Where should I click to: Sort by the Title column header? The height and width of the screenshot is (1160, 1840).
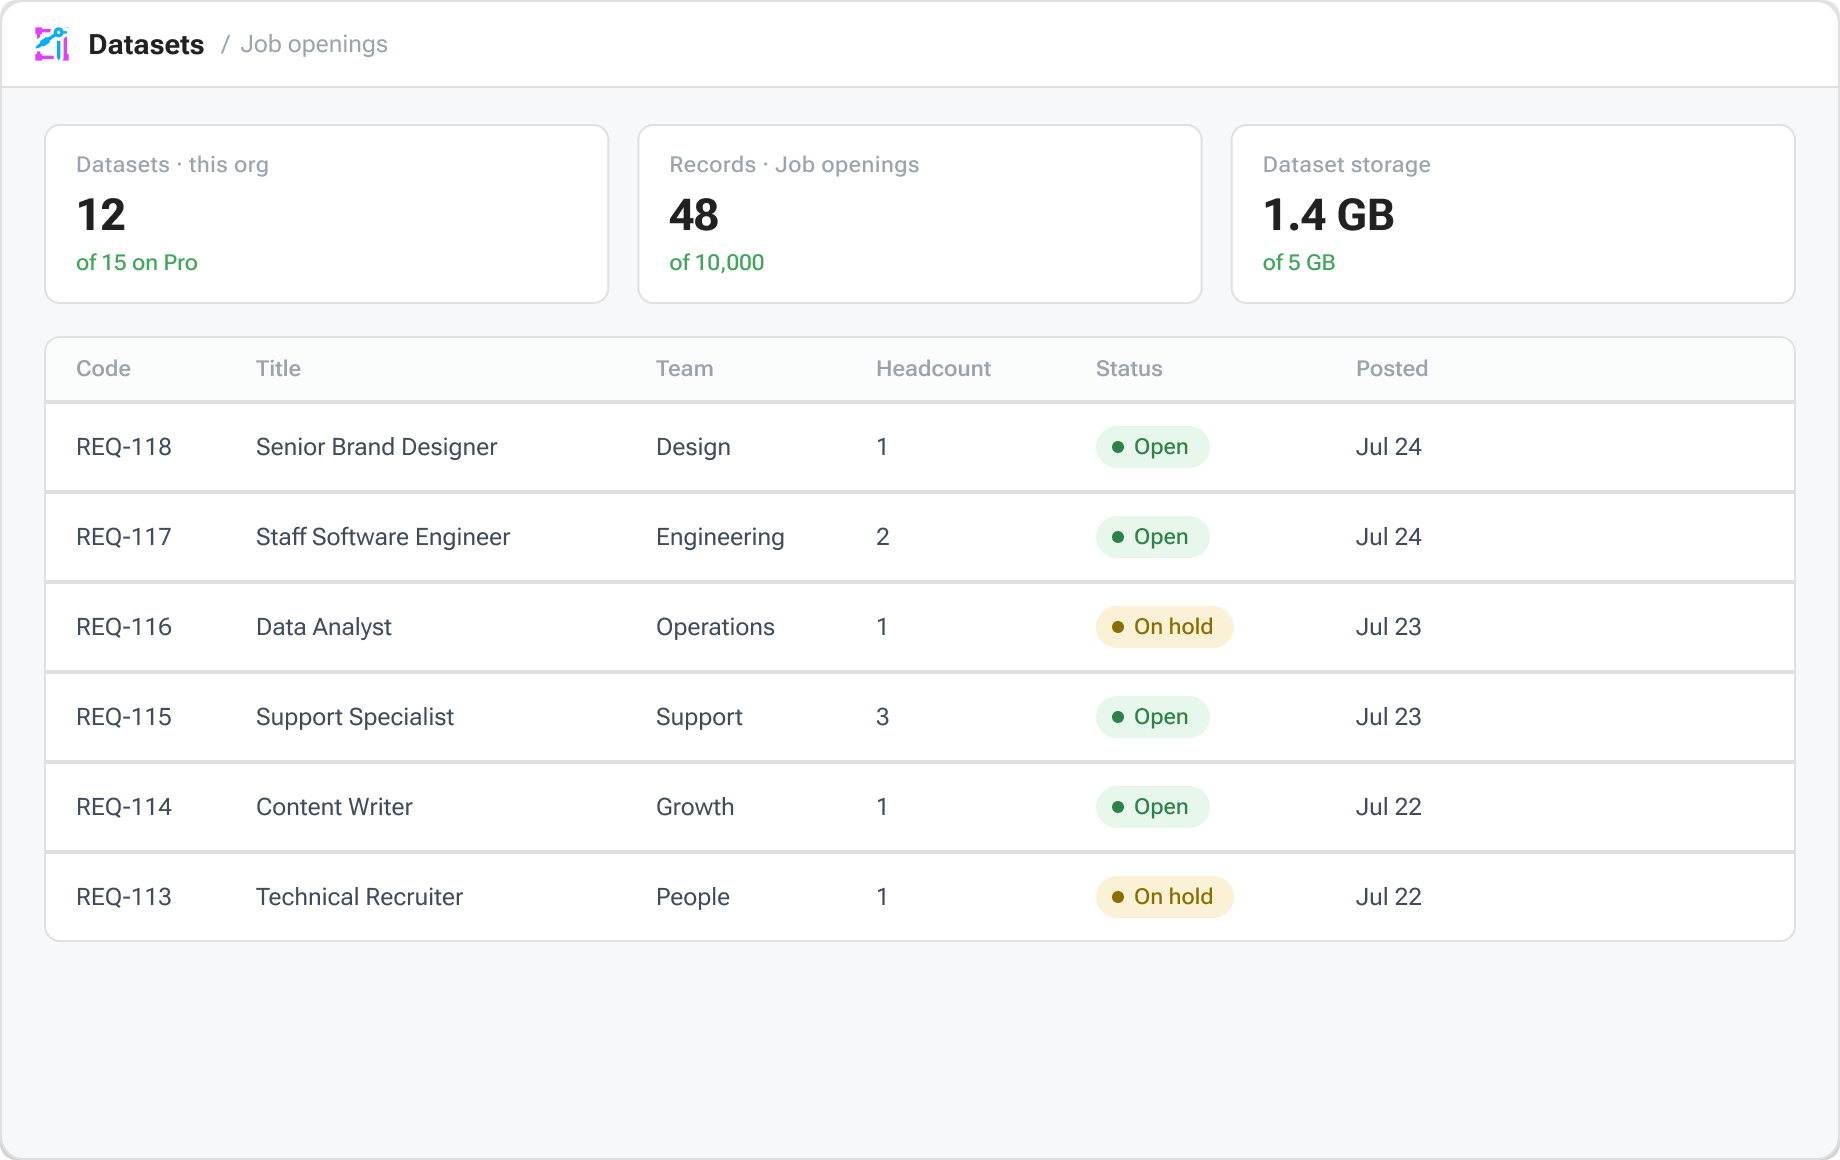tap(278, 368)
